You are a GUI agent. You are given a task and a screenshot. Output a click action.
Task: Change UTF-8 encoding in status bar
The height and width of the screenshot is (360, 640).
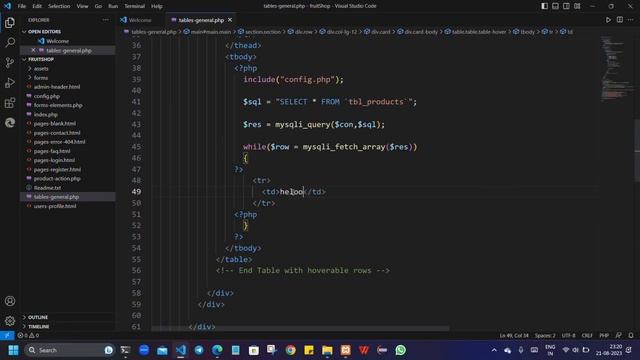pos(568,336)
